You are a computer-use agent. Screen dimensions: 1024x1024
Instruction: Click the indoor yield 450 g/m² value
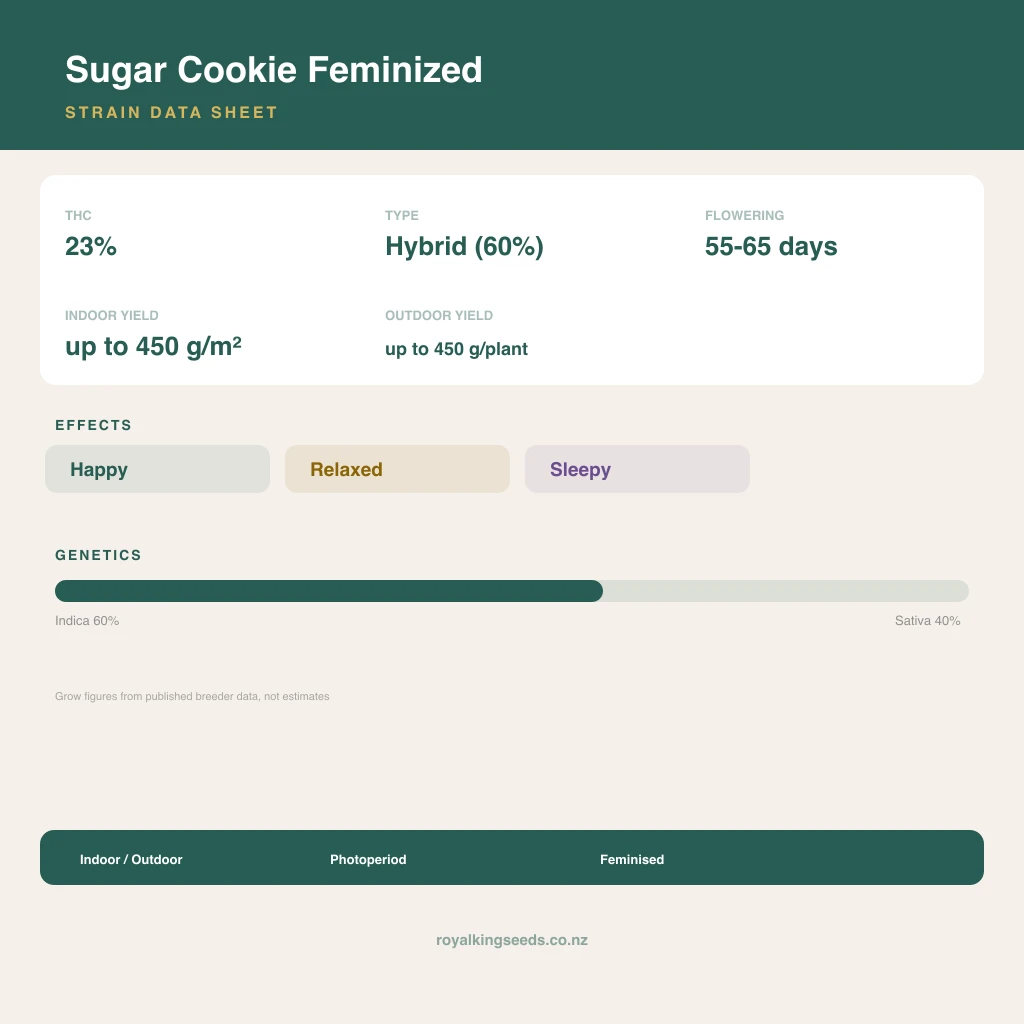click(153, 347)
